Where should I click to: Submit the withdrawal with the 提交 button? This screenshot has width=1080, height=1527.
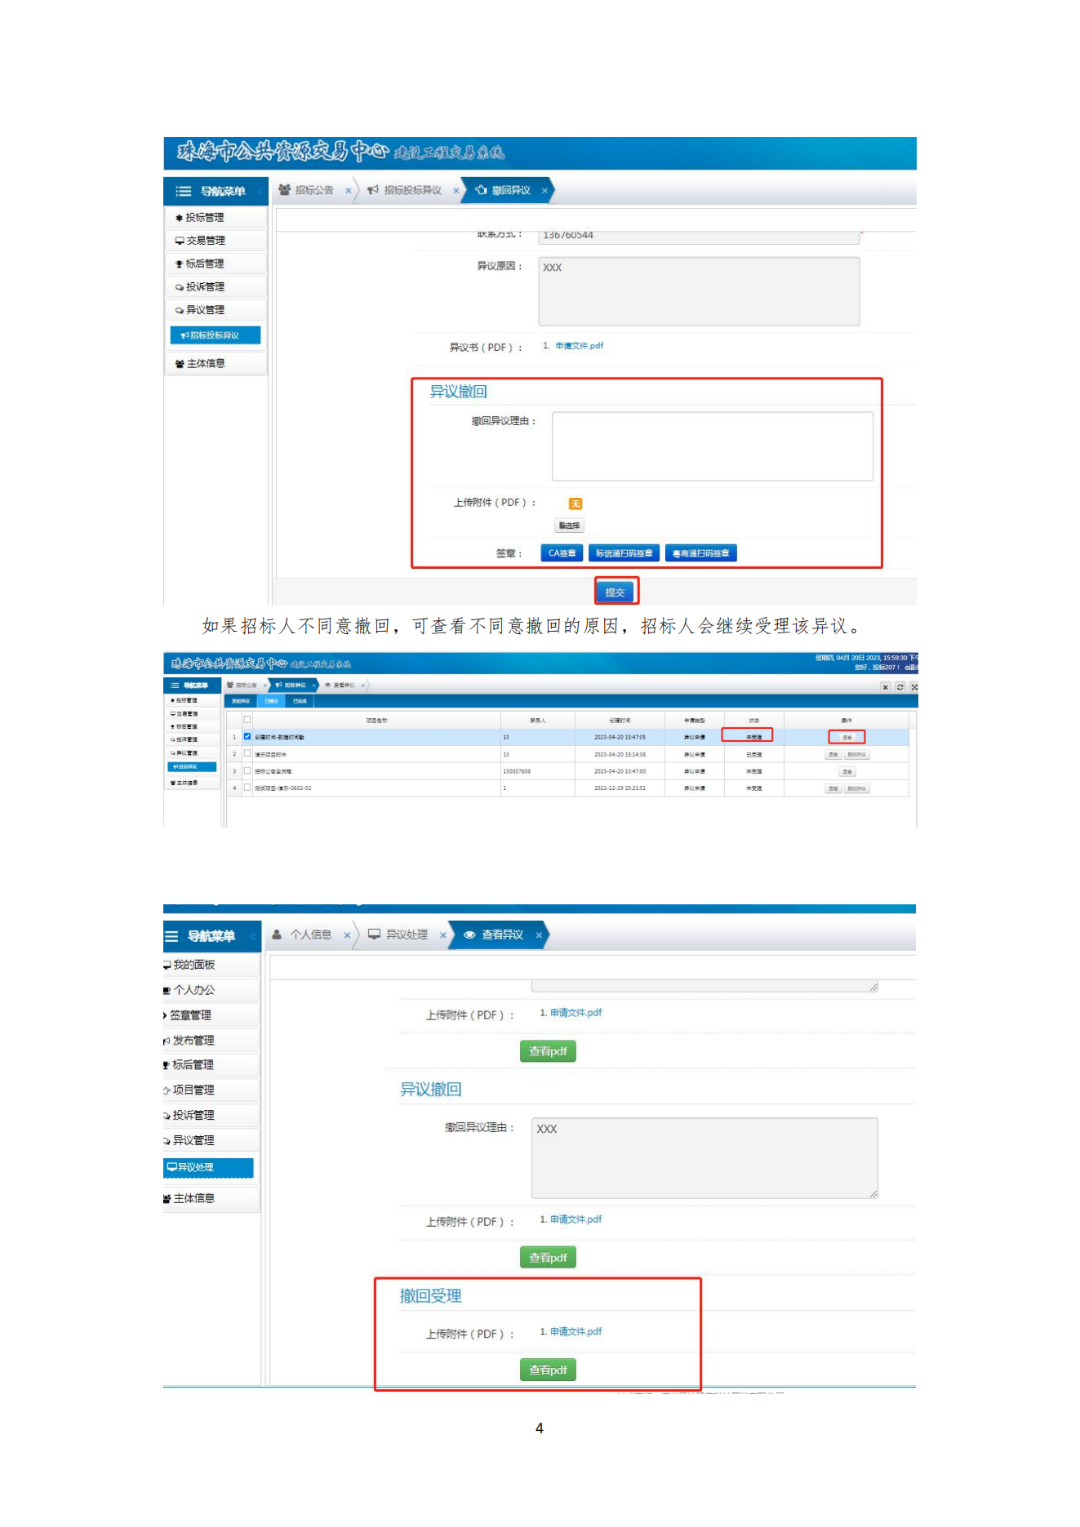[x=616, y=592]
